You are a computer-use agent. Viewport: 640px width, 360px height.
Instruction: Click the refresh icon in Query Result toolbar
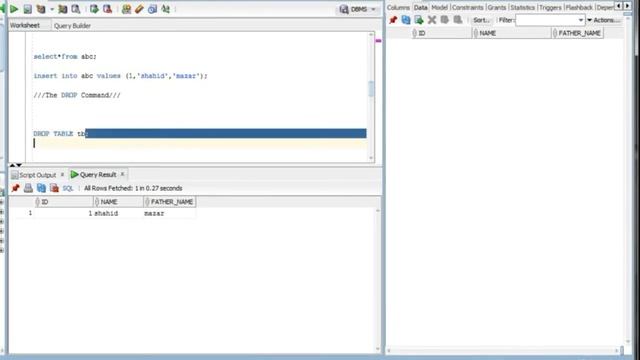pyautogui.click(x=41, y=188)
